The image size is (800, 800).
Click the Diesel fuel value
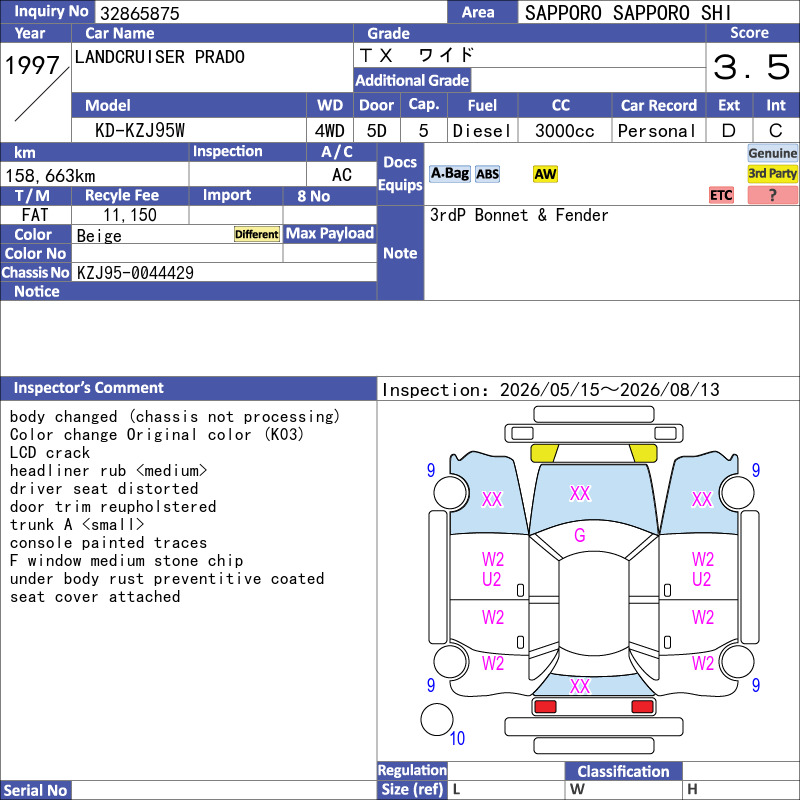482,131
